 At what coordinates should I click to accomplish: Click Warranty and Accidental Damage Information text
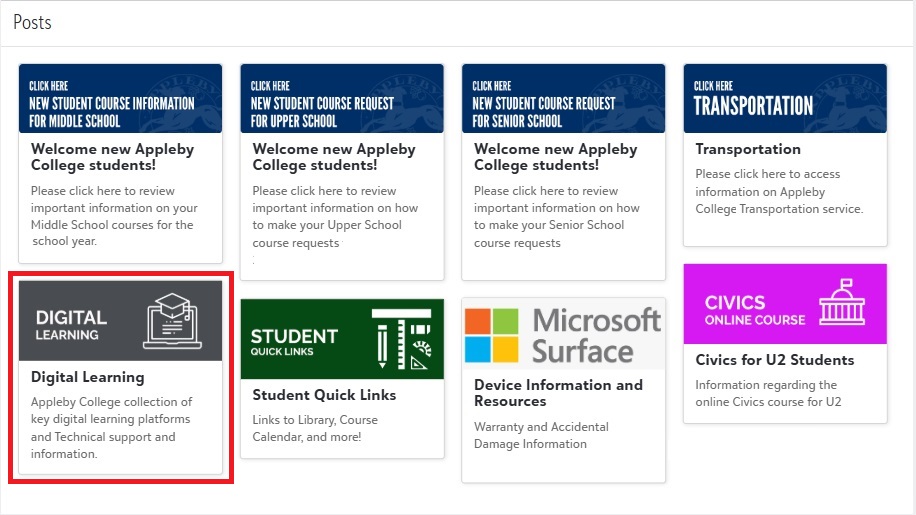click(x=541, y=435)
